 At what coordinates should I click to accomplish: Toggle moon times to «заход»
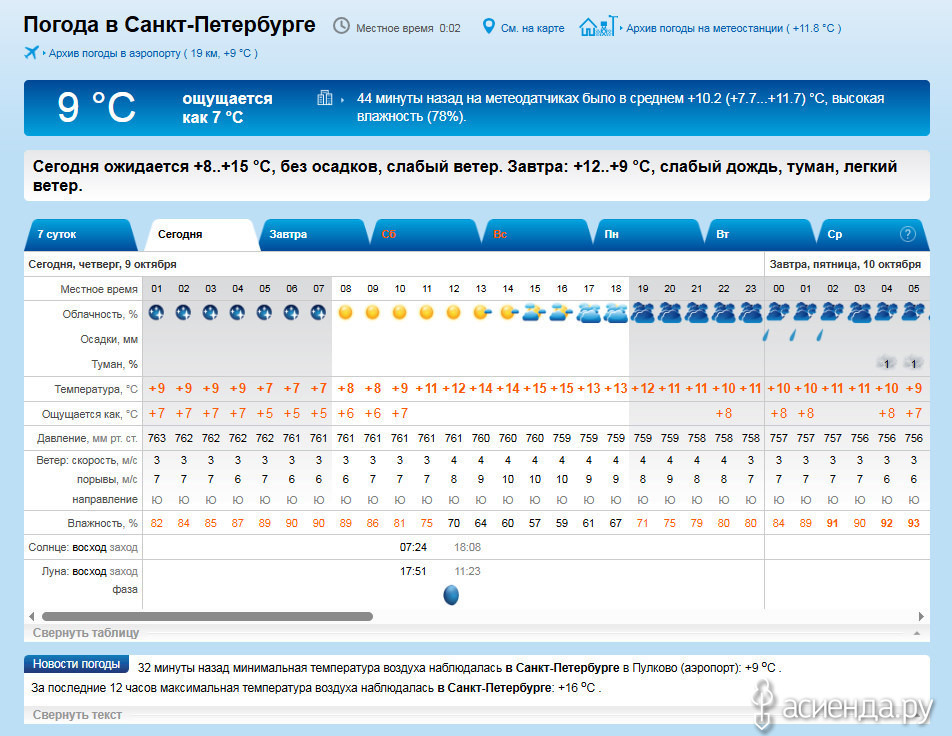(x=125, y=571)
